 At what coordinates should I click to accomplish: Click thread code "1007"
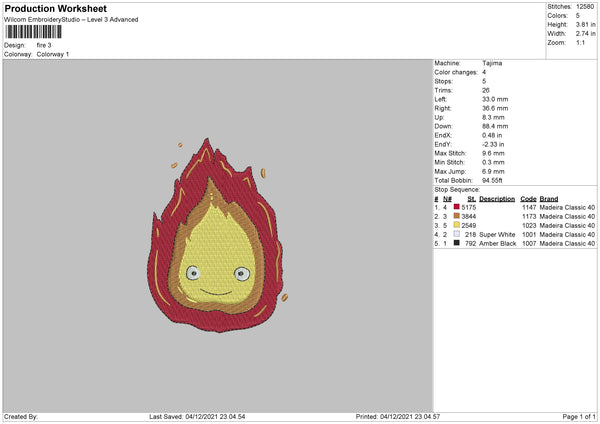529,243
